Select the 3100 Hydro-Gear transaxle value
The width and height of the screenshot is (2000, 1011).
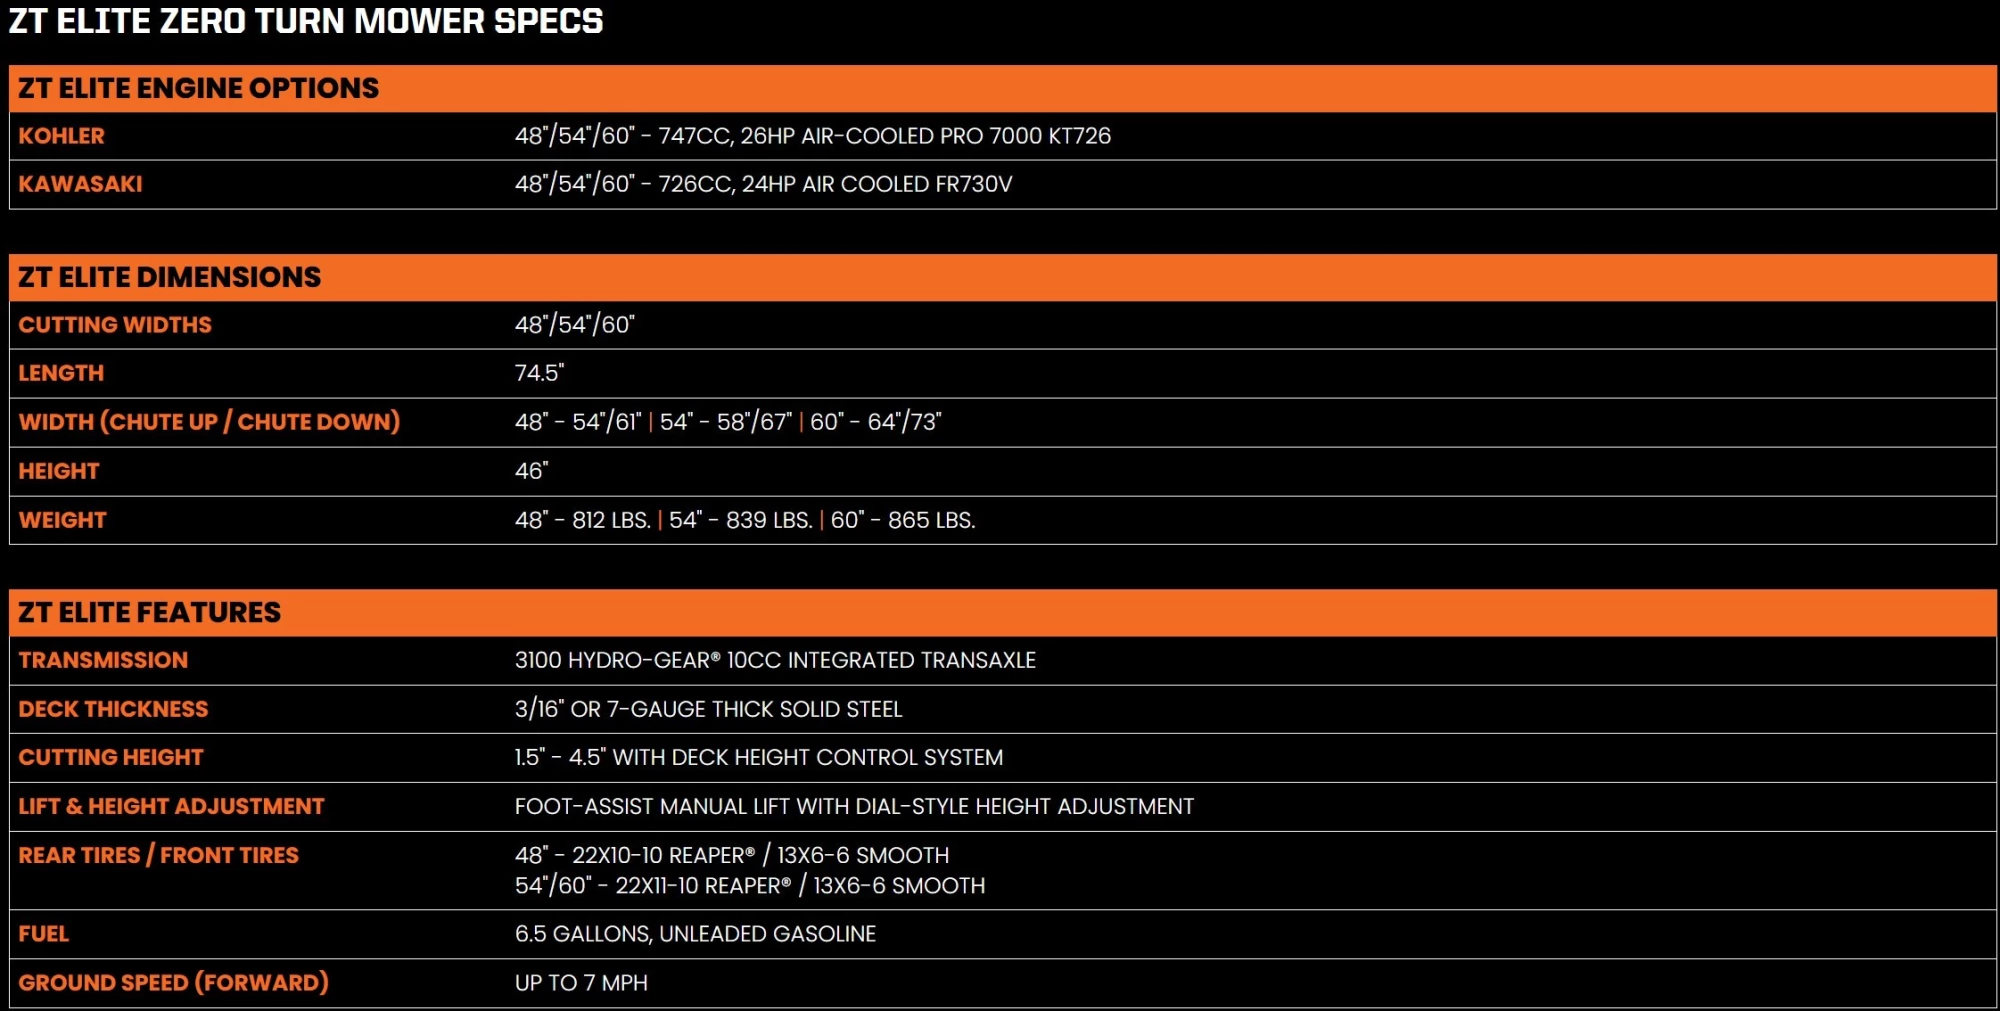coord(776,660)
